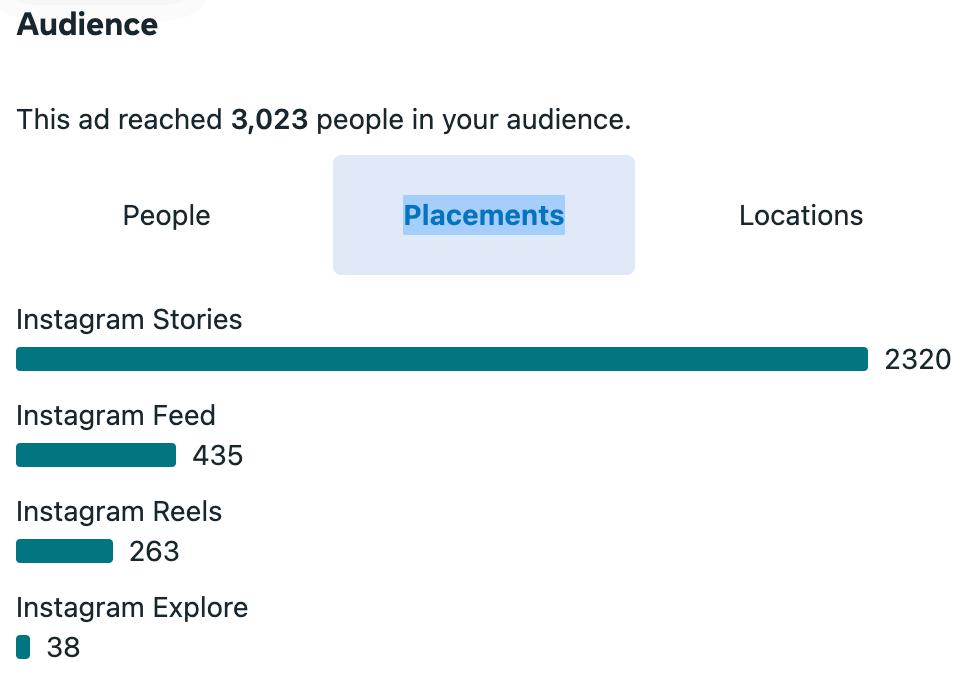Click the 263 Reels count

coord(154,552)
